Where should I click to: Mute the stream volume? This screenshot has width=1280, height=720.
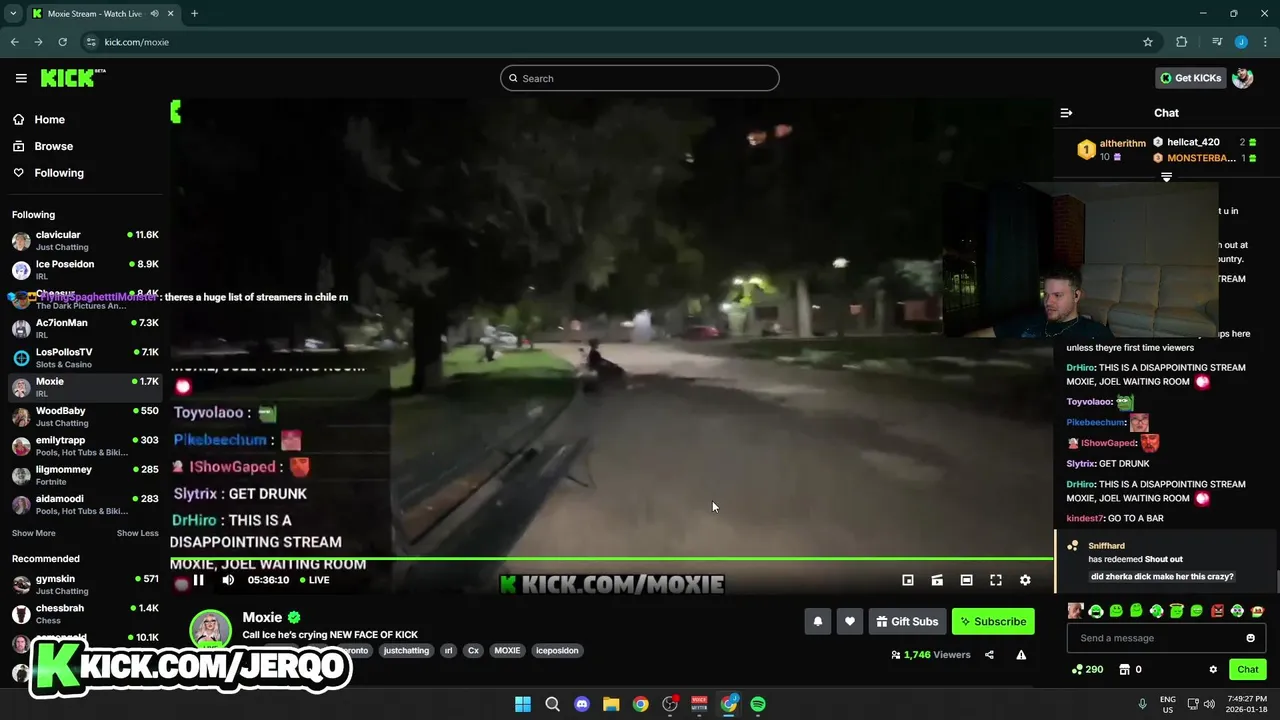[x=228, y=580]
